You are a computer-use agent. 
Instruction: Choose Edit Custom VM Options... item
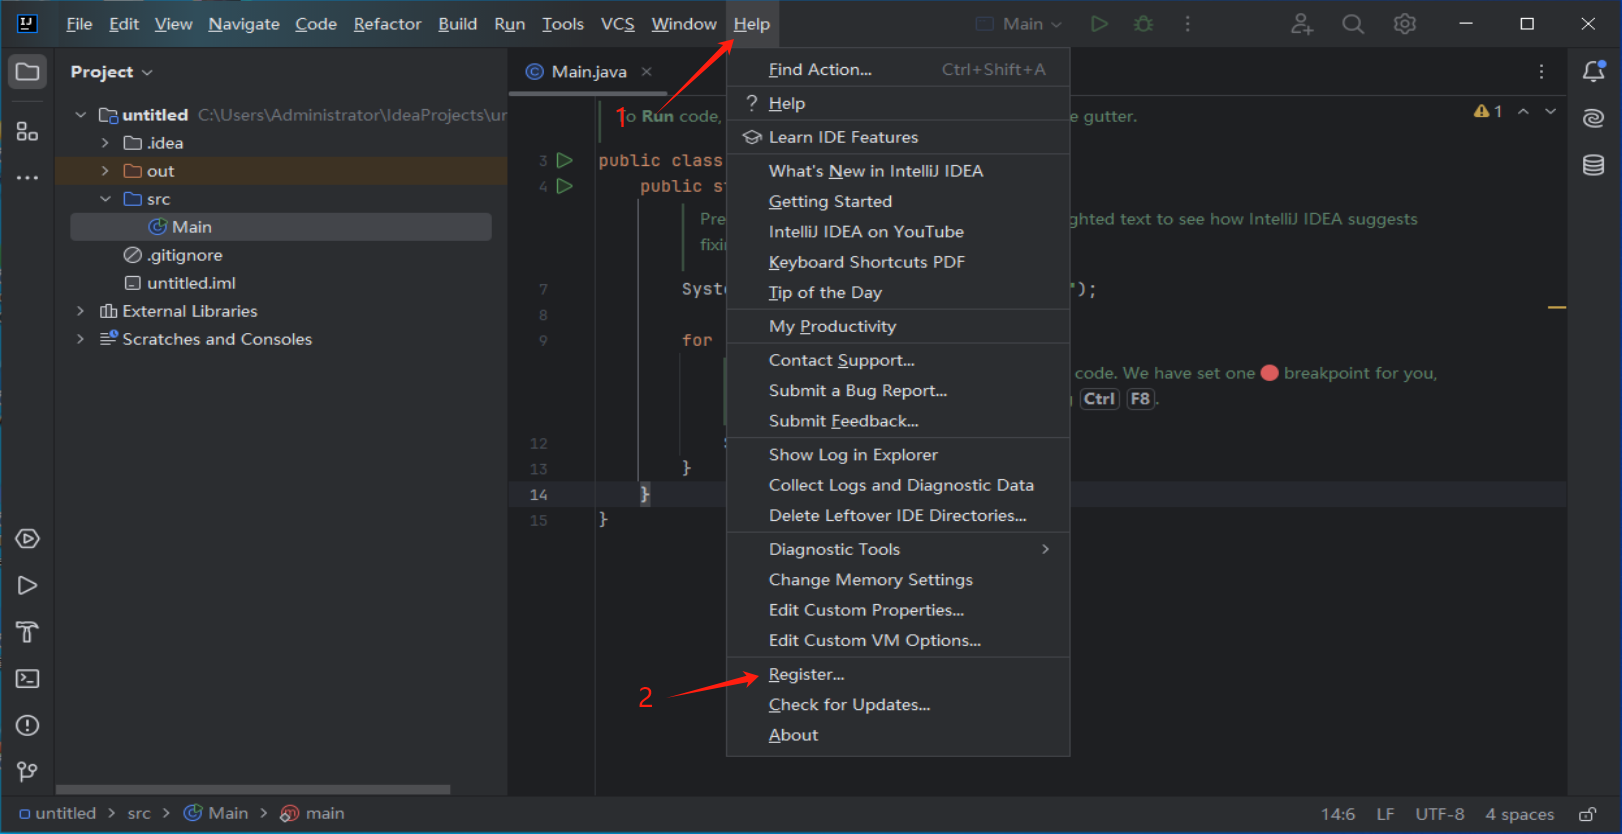click(898, 640)
